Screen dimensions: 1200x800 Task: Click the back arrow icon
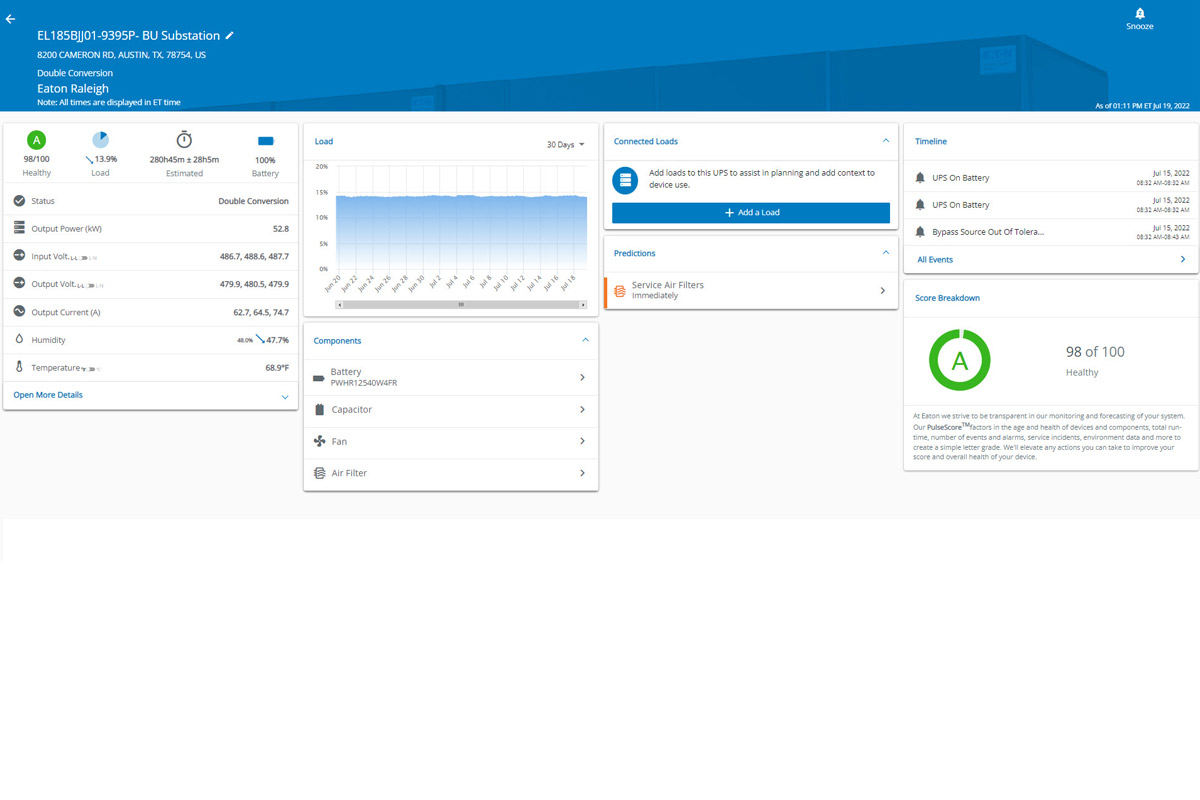11,19
